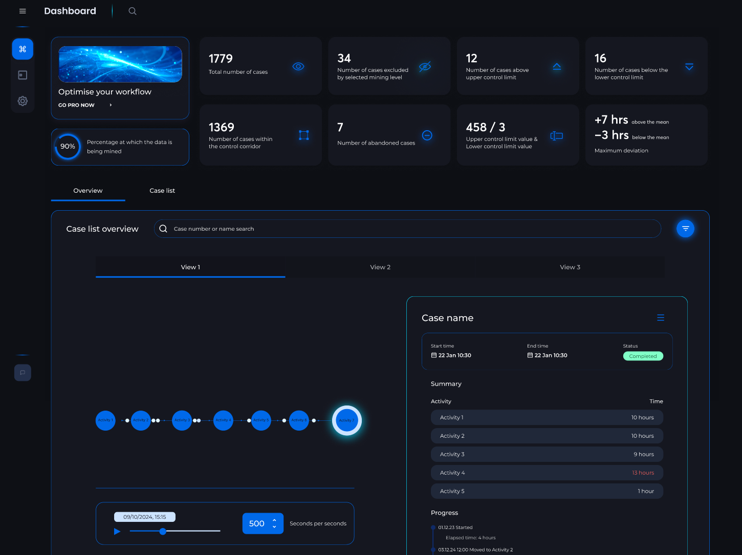Click the control corridor card icon

click(303, 135)
